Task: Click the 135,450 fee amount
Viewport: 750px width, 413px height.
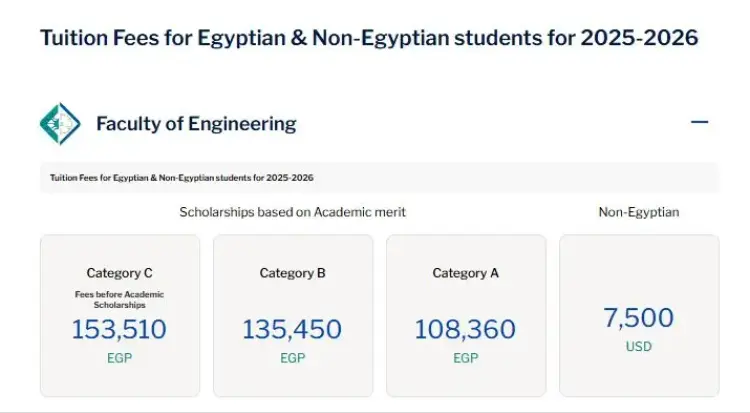Action: [293, 329]
